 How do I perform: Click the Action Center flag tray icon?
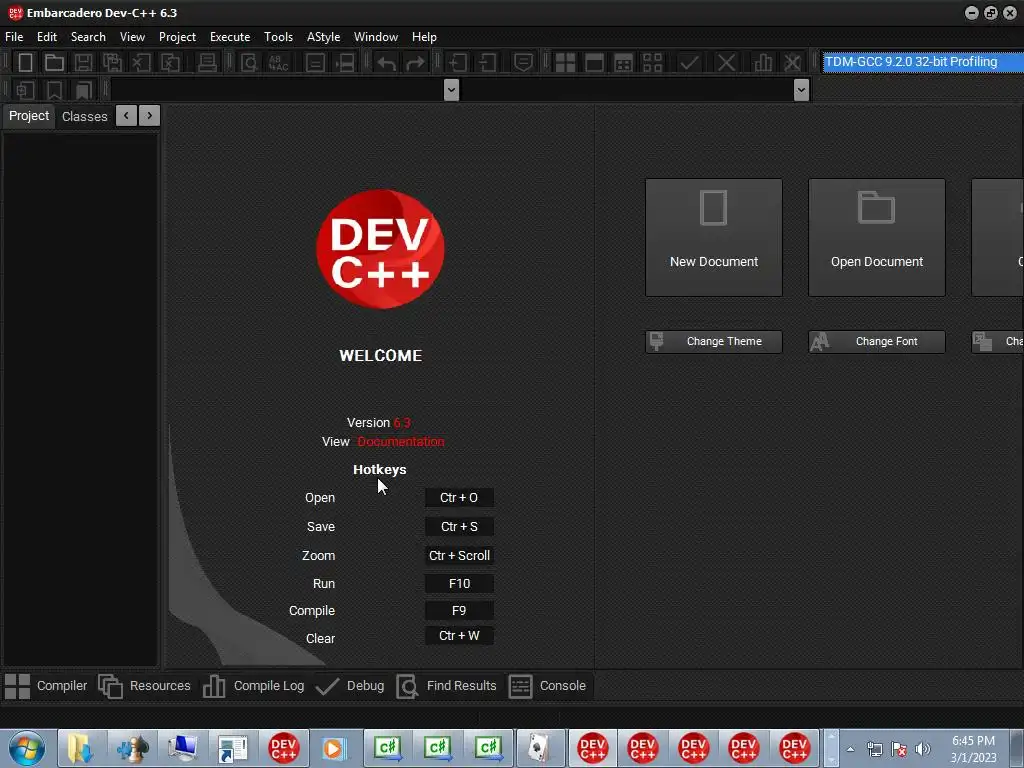pyautogui.click(x=899, y=750)
